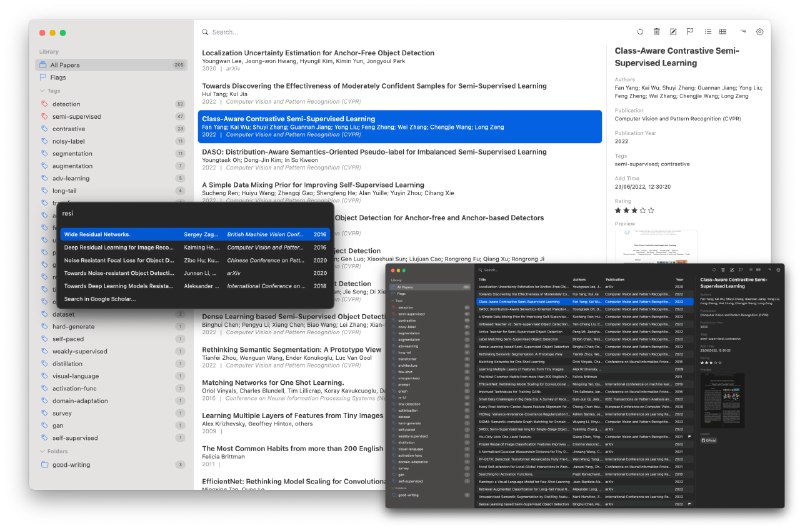Open the good-writing folder
800x528 pixels.
[x=70, y=464]
